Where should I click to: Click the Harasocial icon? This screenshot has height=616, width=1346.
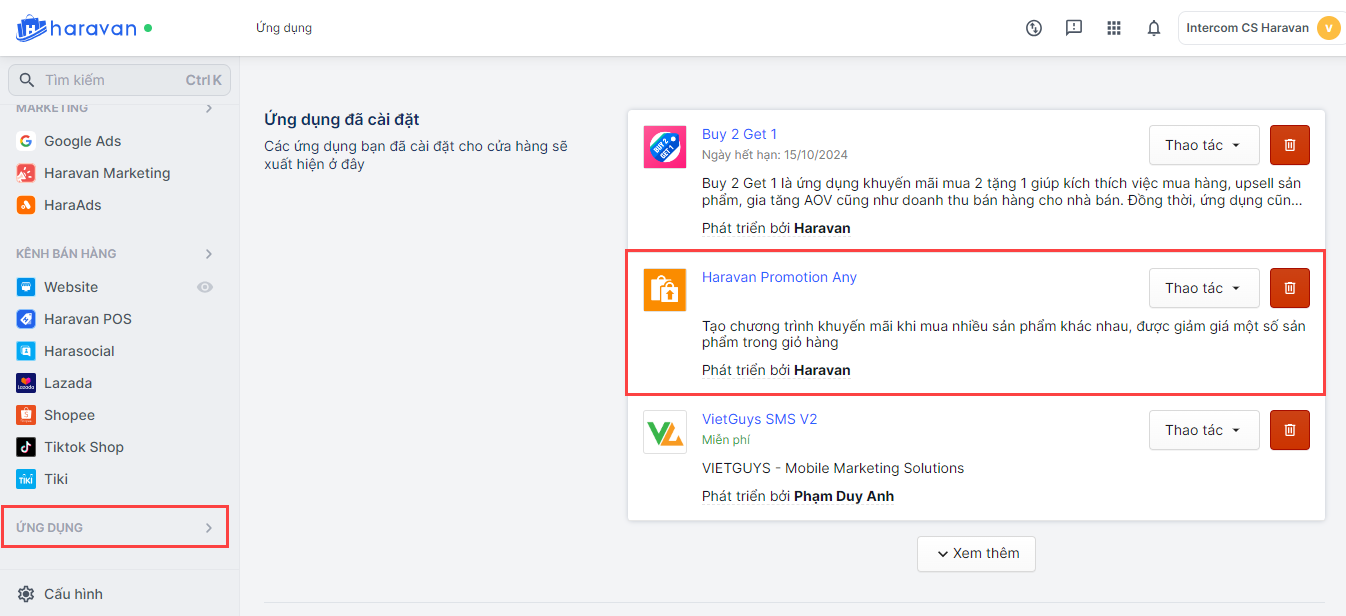[26, 351]
